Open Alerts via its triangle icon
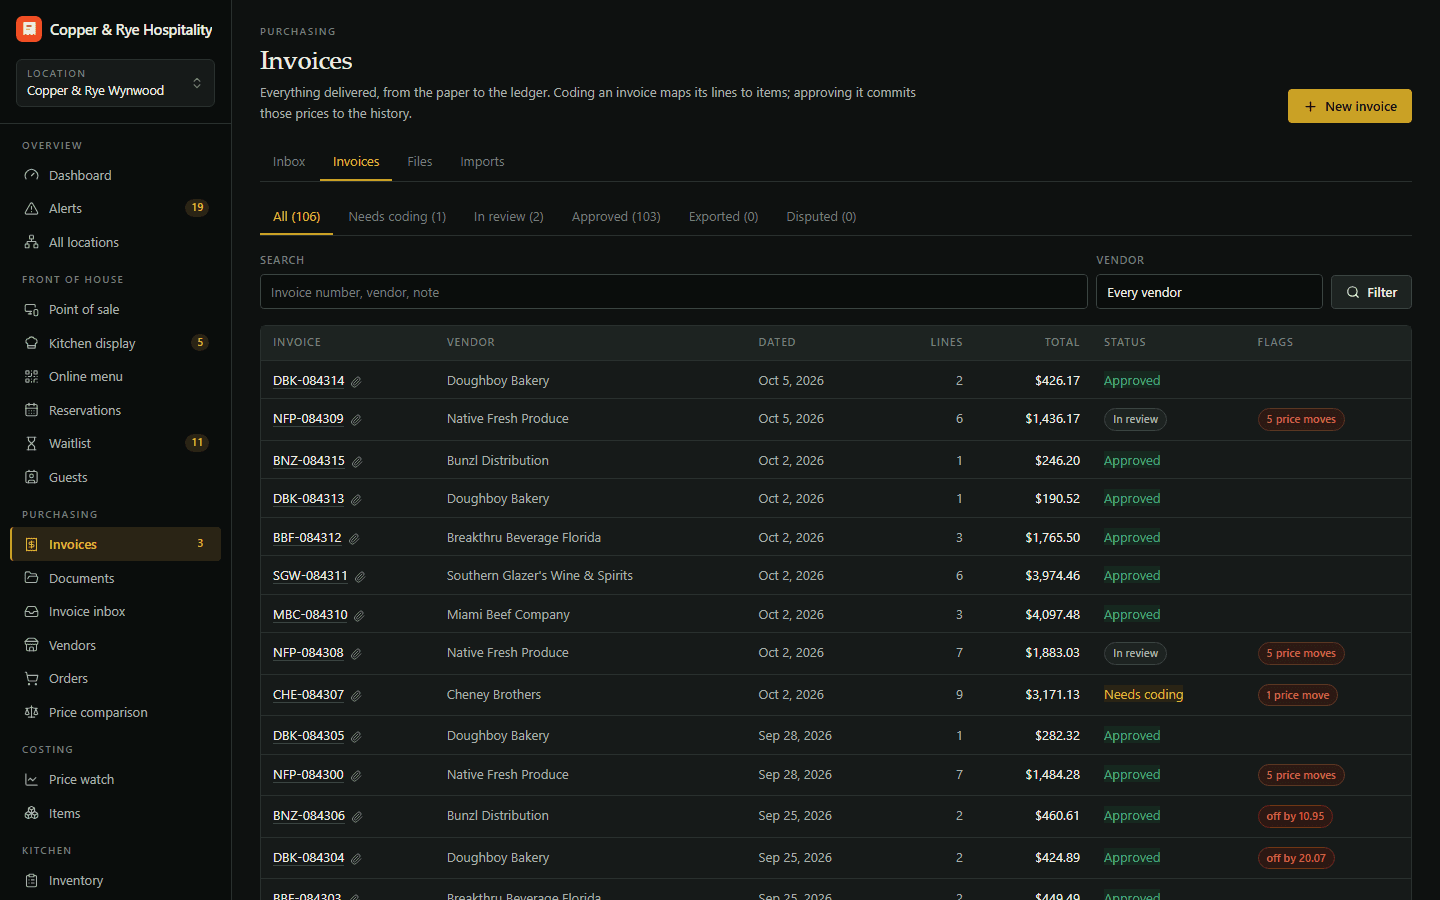Image resolution: width=1440 pixels, height=900 pixels. point(31,208)
